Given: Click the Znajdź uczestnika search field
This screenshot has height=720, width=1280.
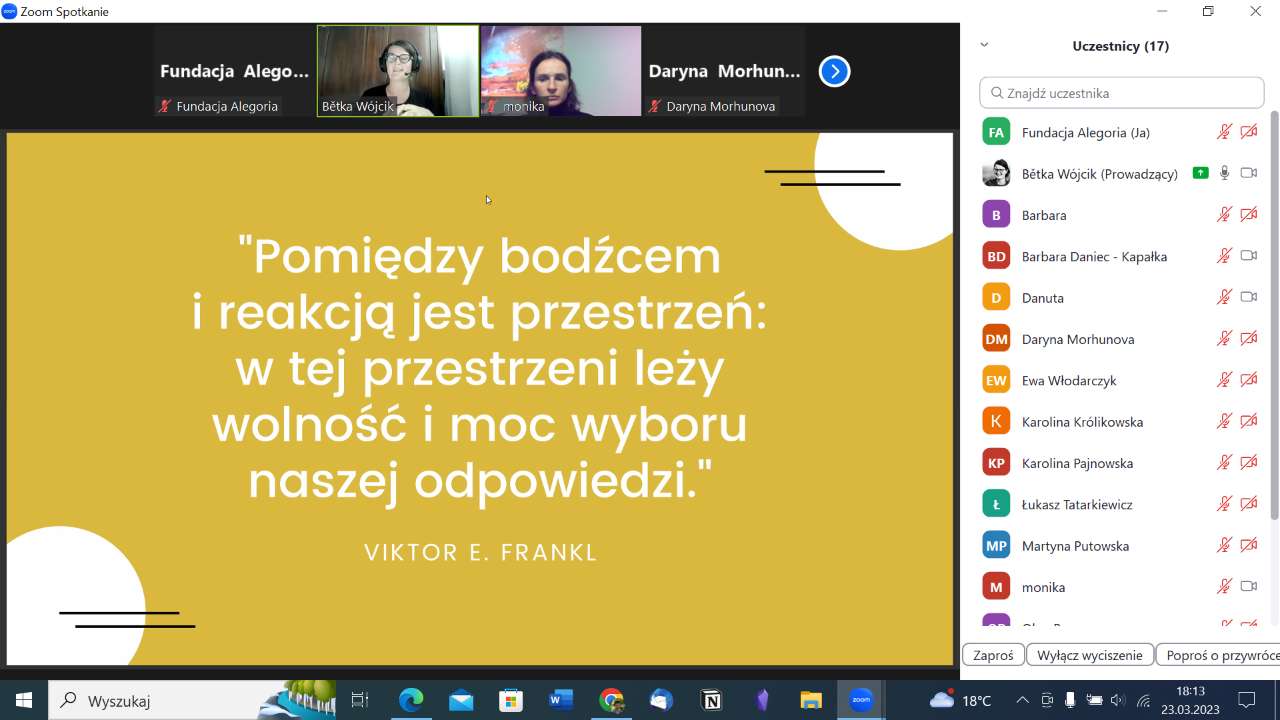Looking at the screenshot, I should (1122, 93).
